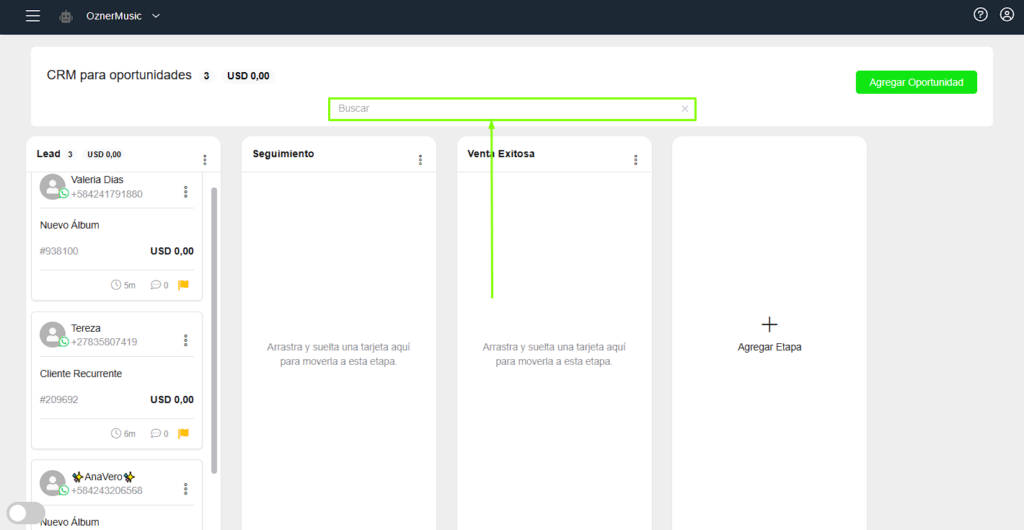Click the Agregar Oportunidad button
Viewport: 1024px width, 530px height.
click(x=916, y=82)
